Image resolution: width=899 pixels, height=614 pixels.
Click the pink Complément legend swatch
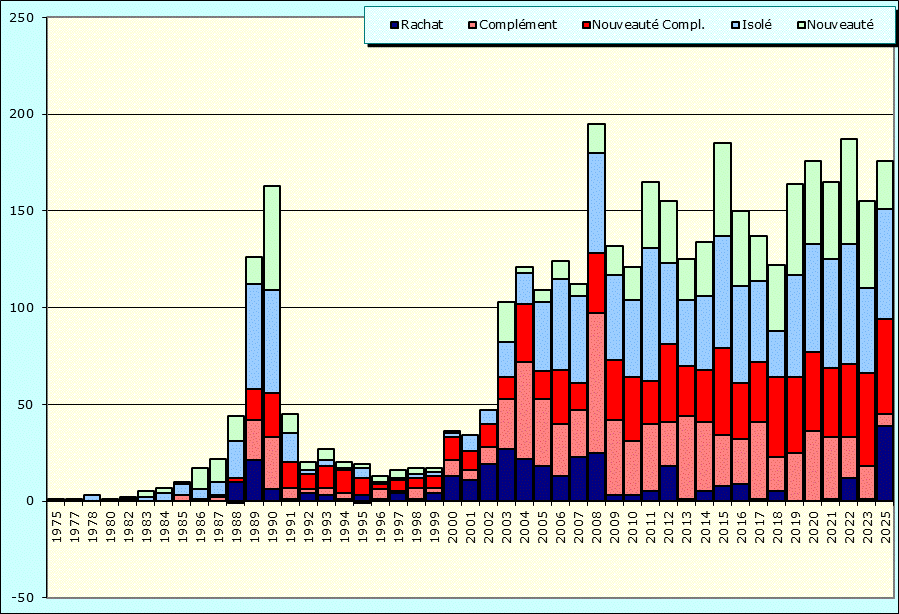[x=473, y=25]
